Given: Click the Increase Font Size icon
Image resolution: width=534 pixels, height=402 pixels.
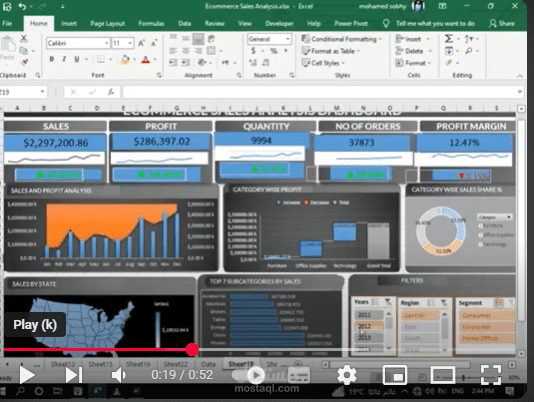Looking at the screenshot, I should tap(141, 43).
